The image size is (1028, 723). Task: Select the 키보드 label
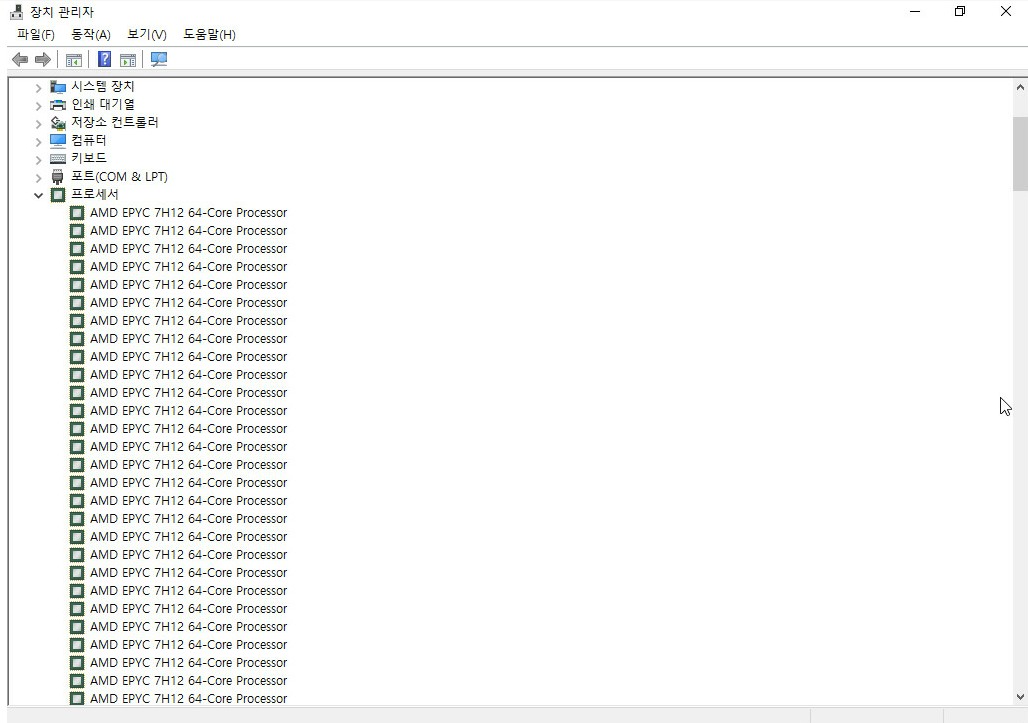click(89, 158)
